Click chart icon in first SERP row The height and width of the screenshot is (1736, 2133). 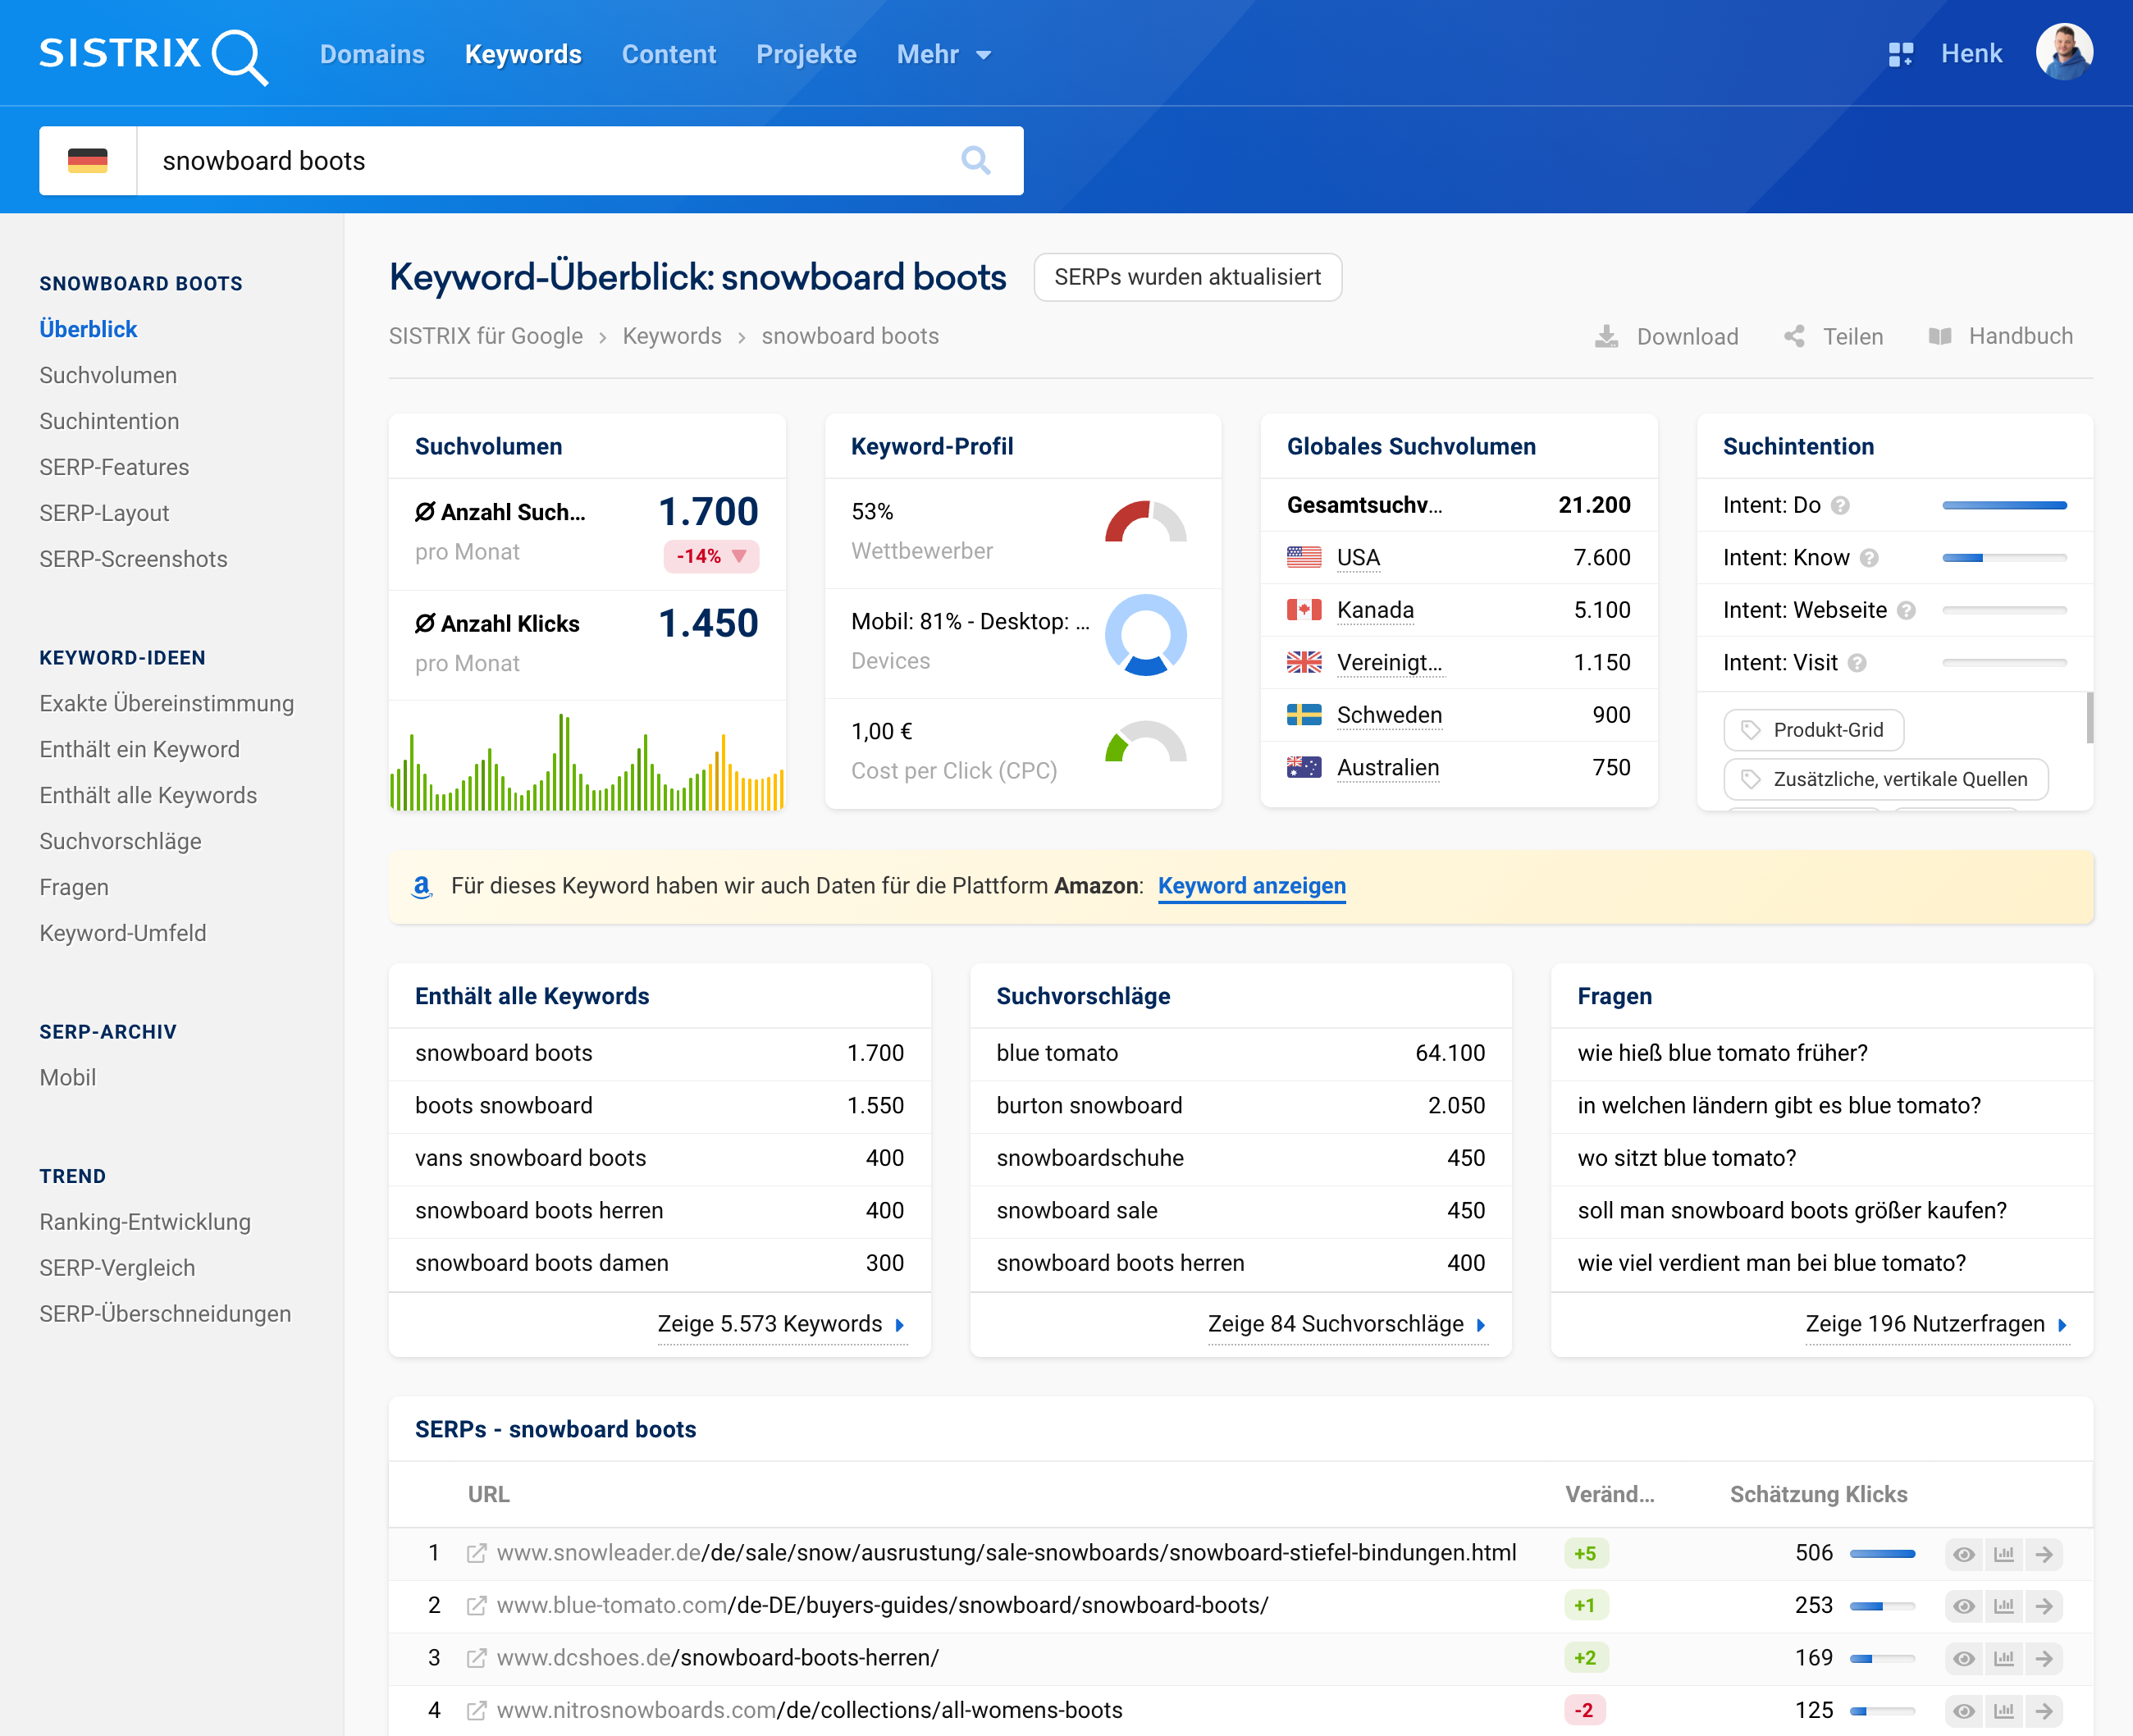[2003, 1554]
